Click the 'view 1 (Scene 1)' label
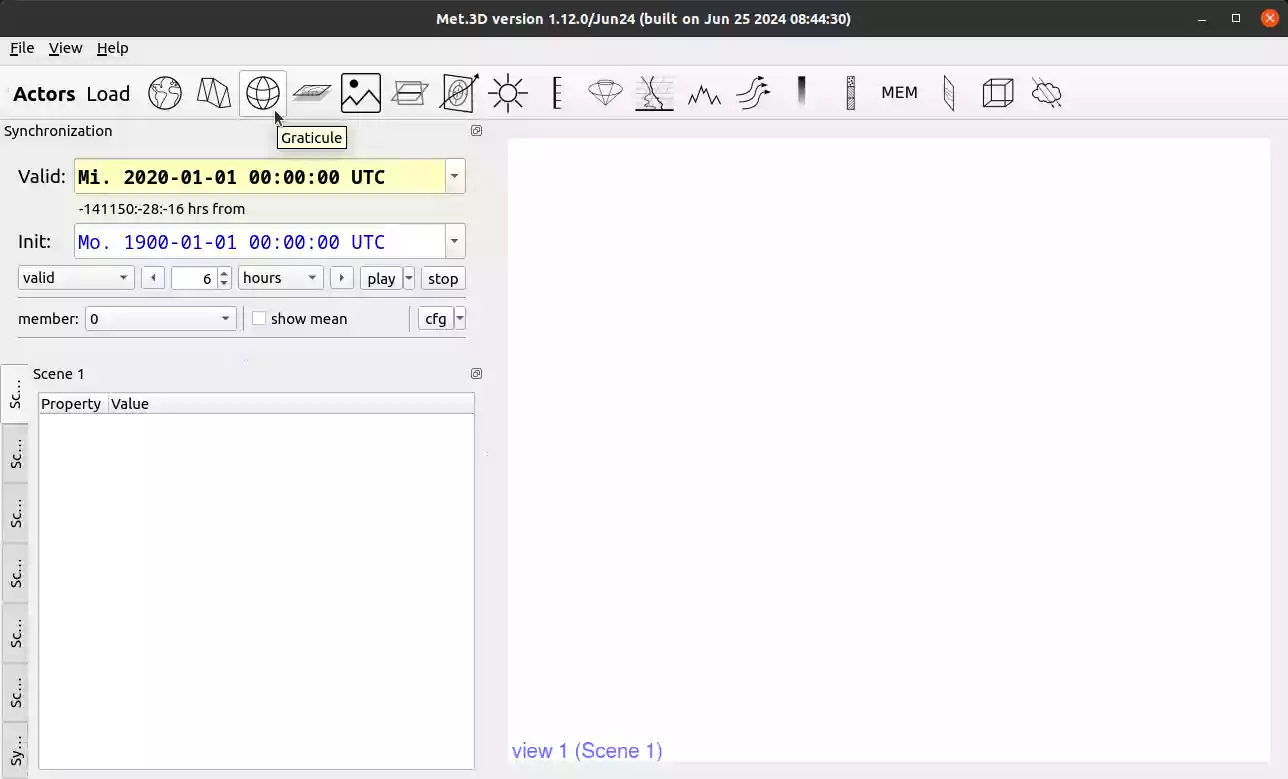 coord(587,751)
